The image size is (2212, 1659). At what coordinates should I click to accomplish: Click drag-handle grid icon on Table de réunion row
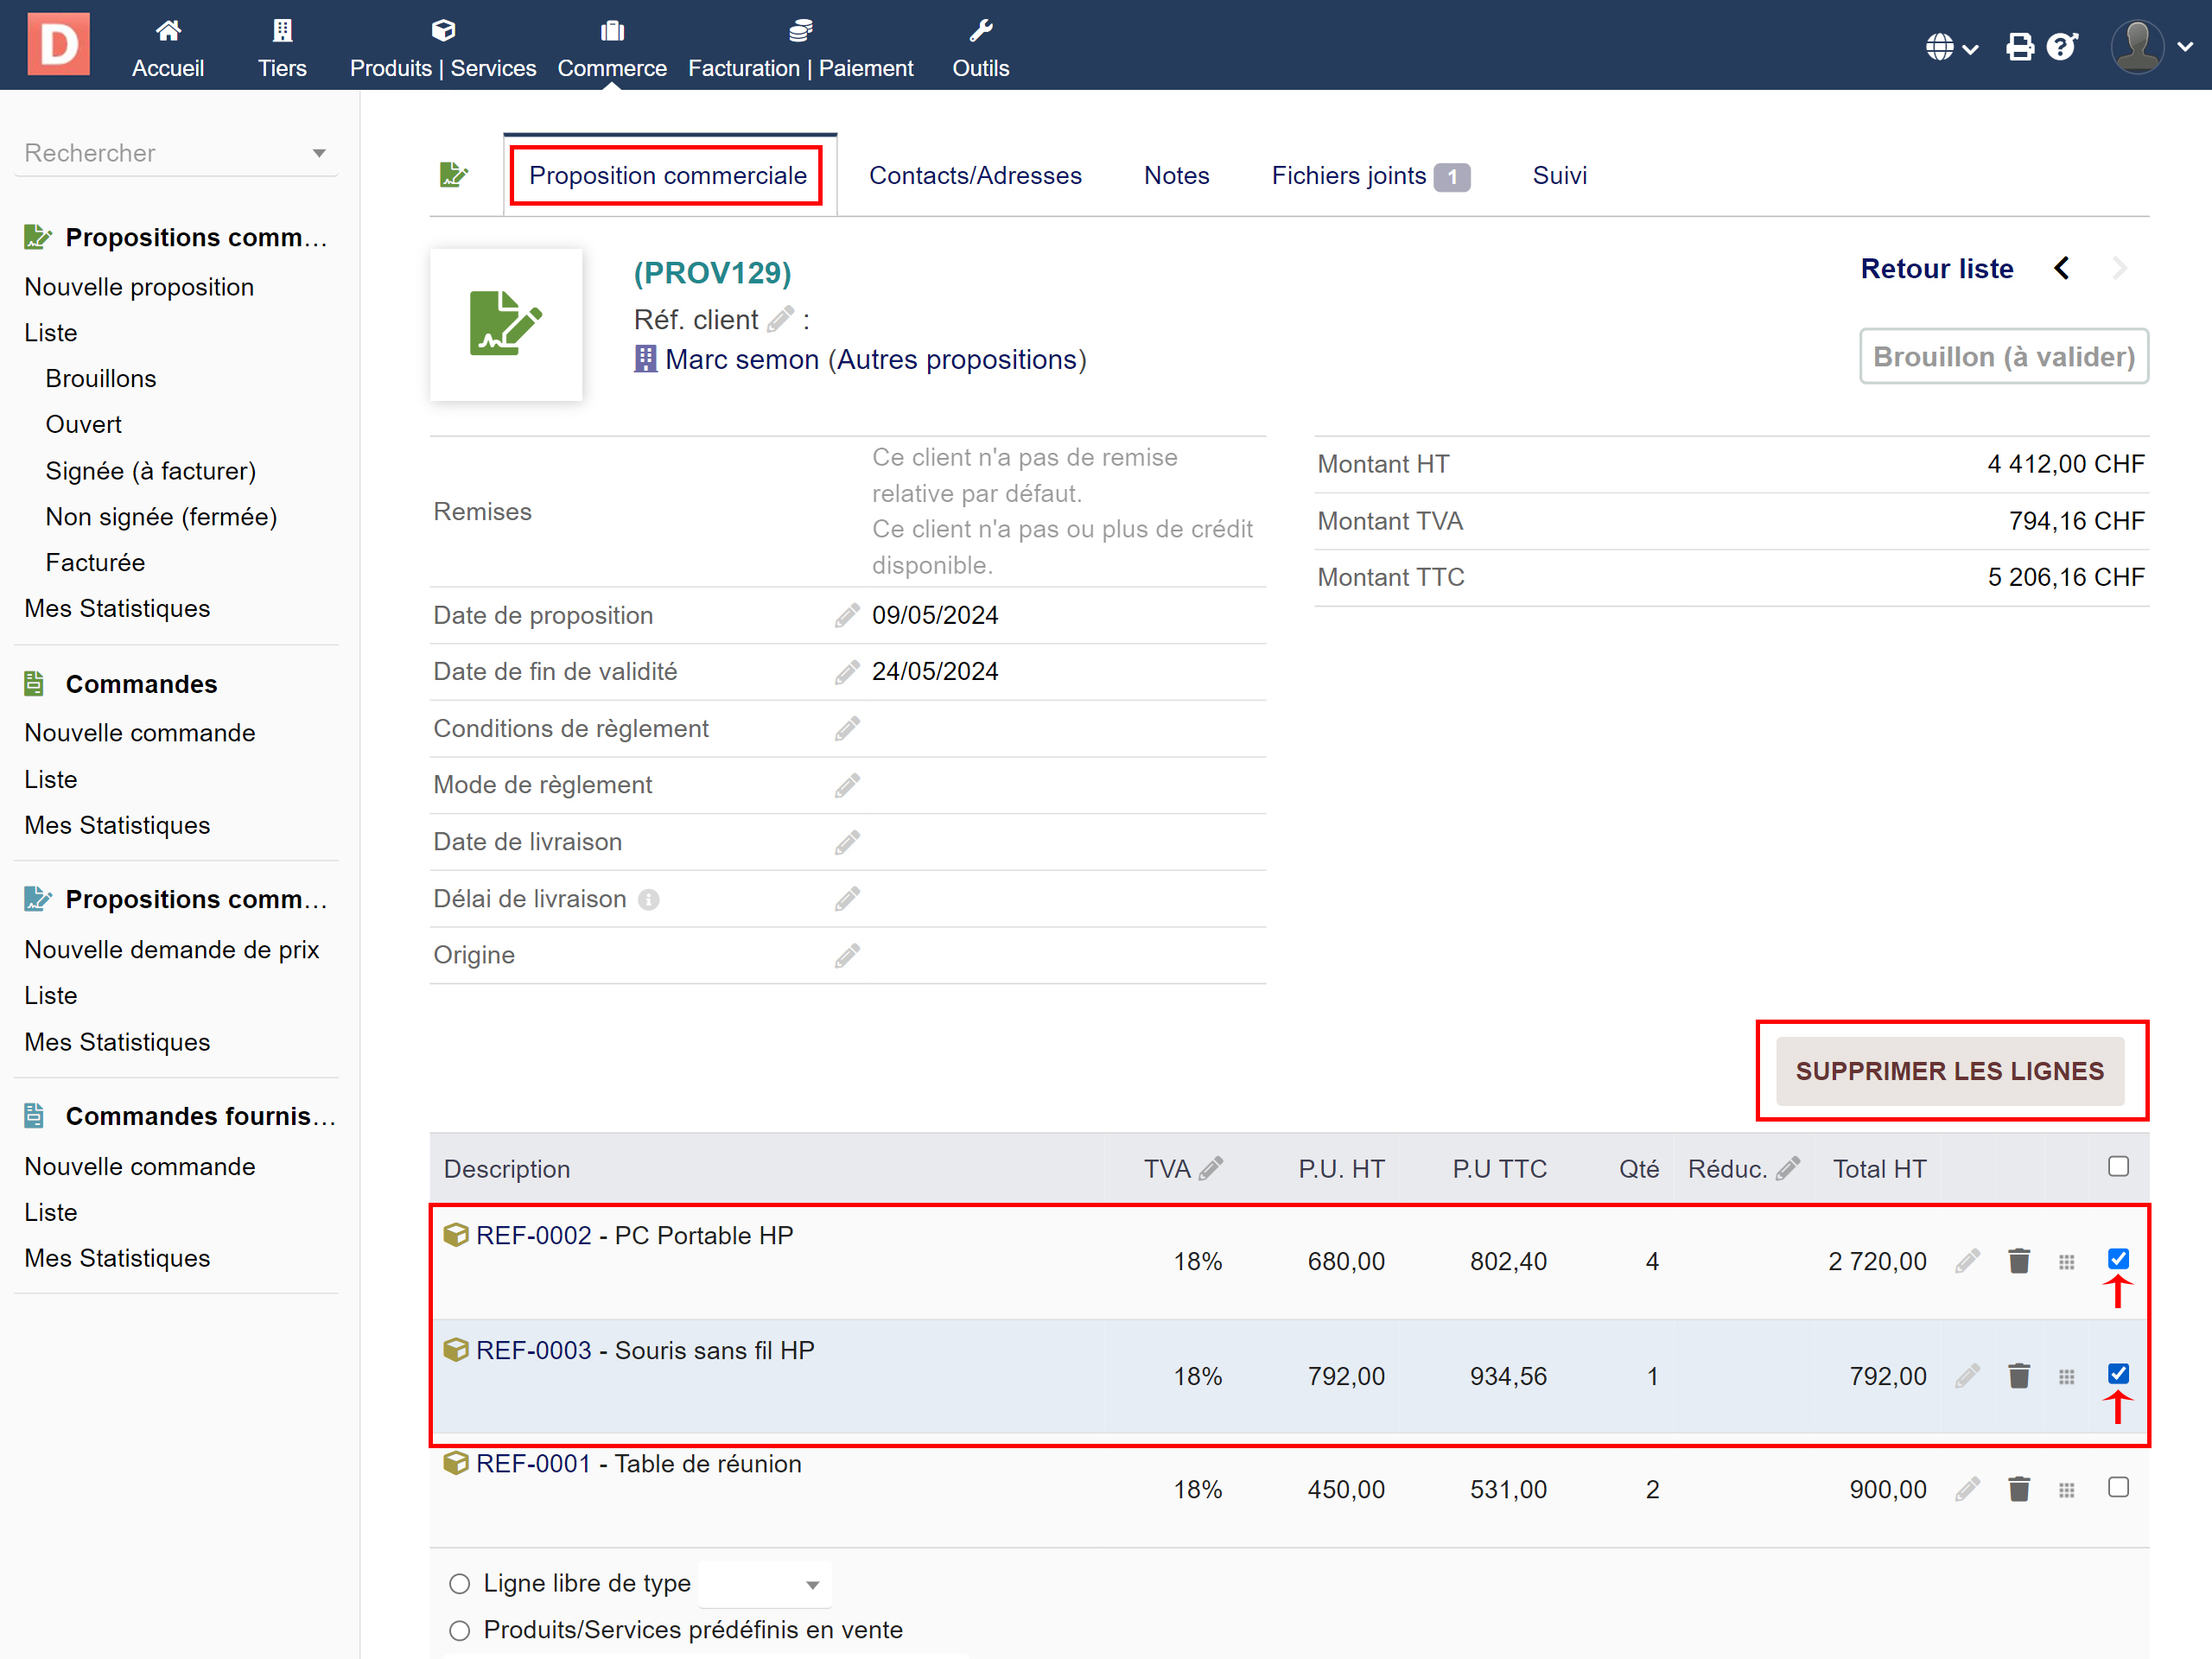pyautogui.click(x=2066, y=1490)
